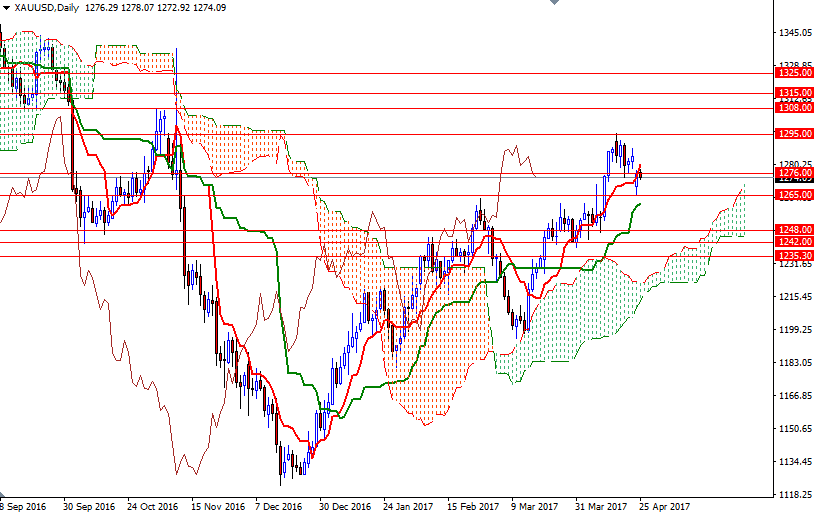
Task: Select the 1248.00 red price label
Action: pyautogui.click(x=793, y=230)
